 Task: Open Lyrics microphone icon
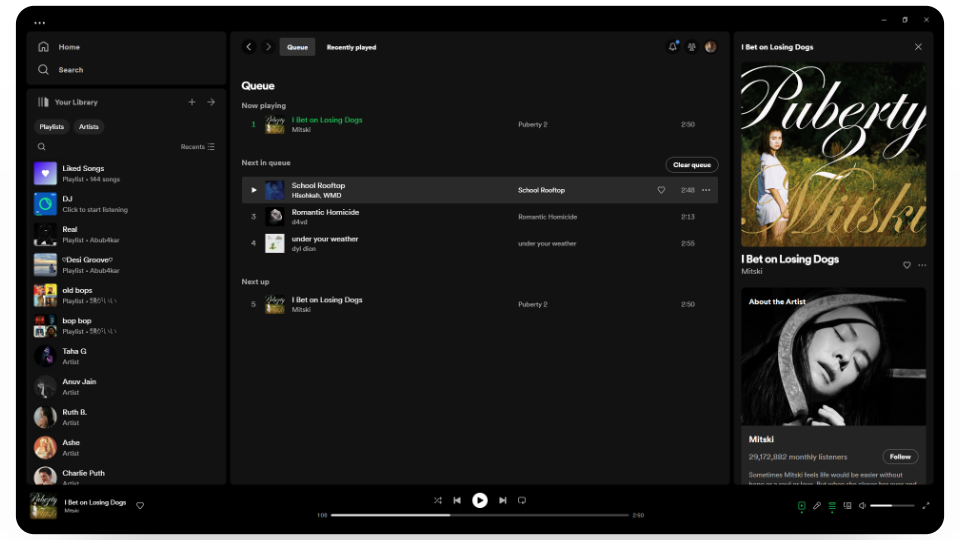tap(817, 506)
